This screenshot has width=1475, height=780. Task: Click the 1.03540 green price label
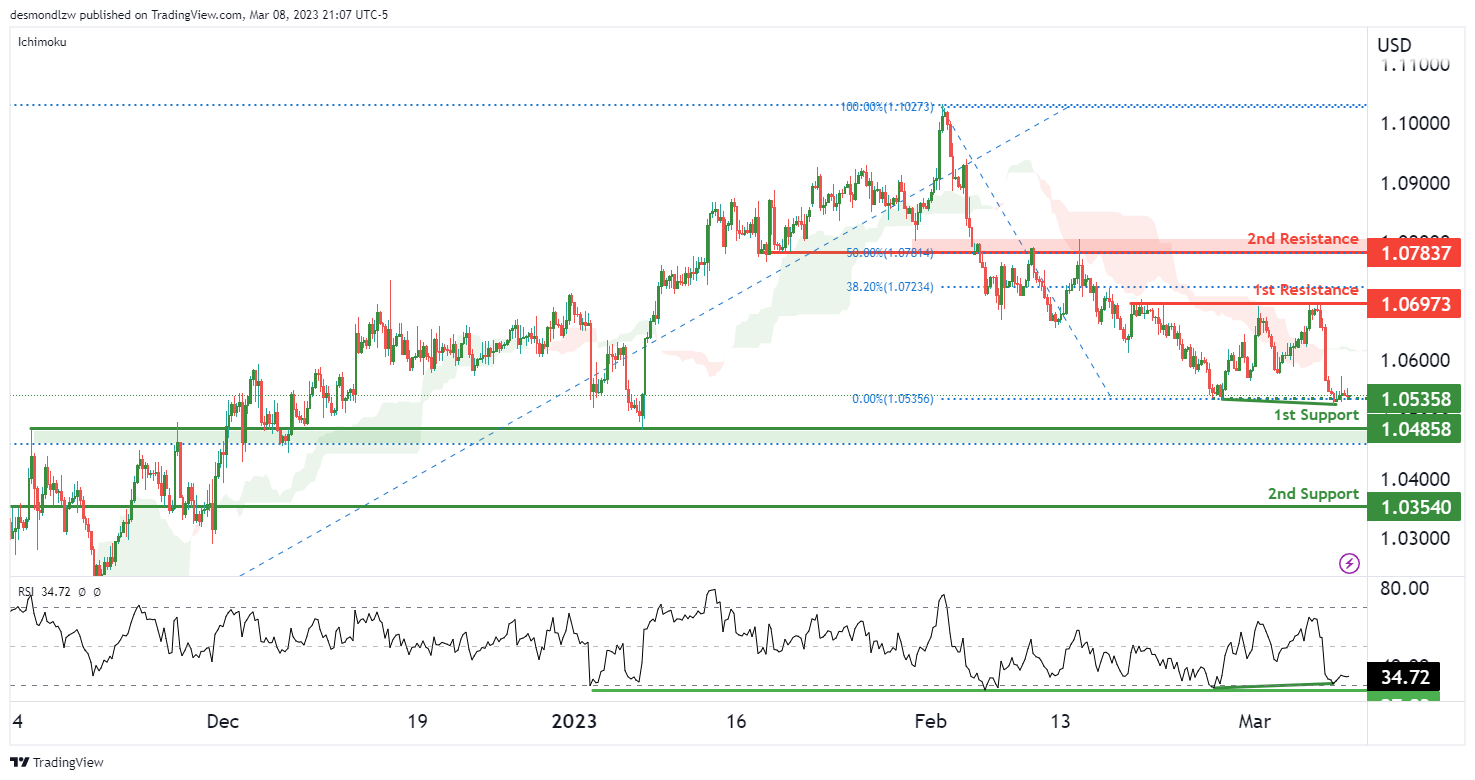click(x=1413, y=507)
